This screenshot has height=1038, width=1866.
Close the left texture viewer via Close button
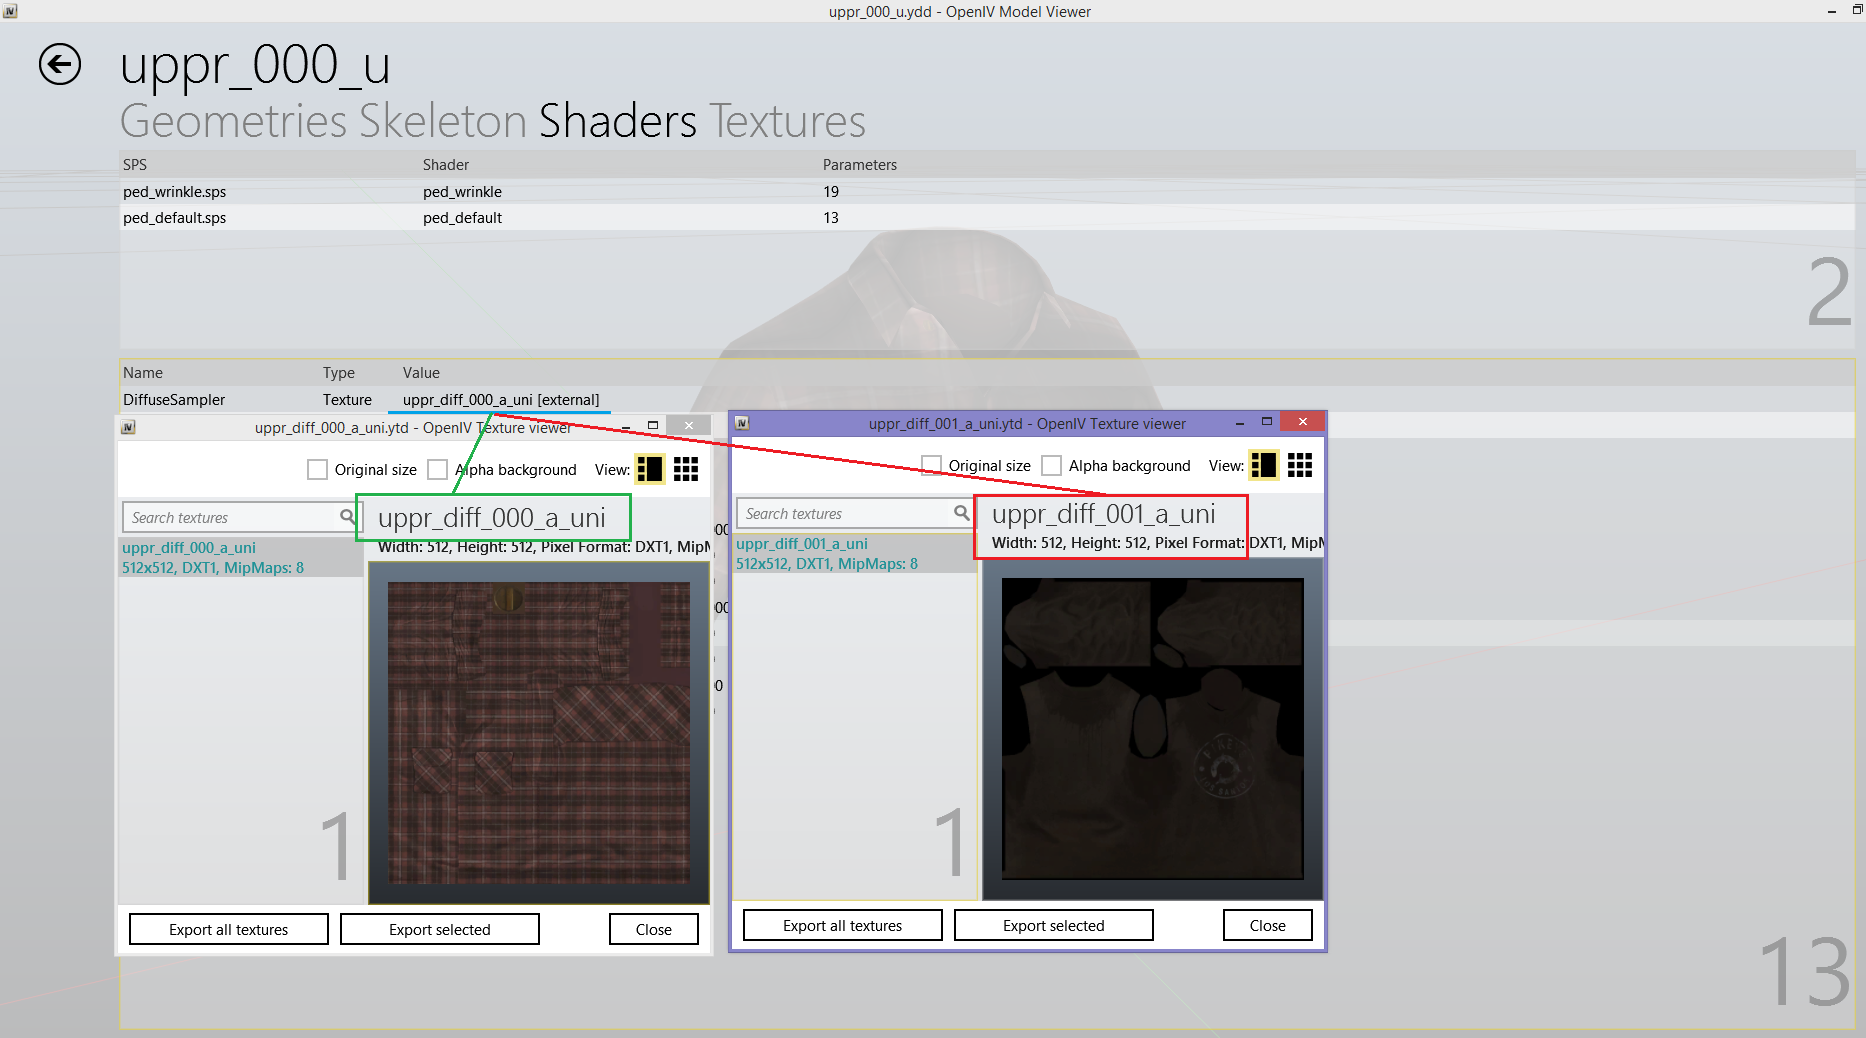pyautogui.click(x=653, y=929)
